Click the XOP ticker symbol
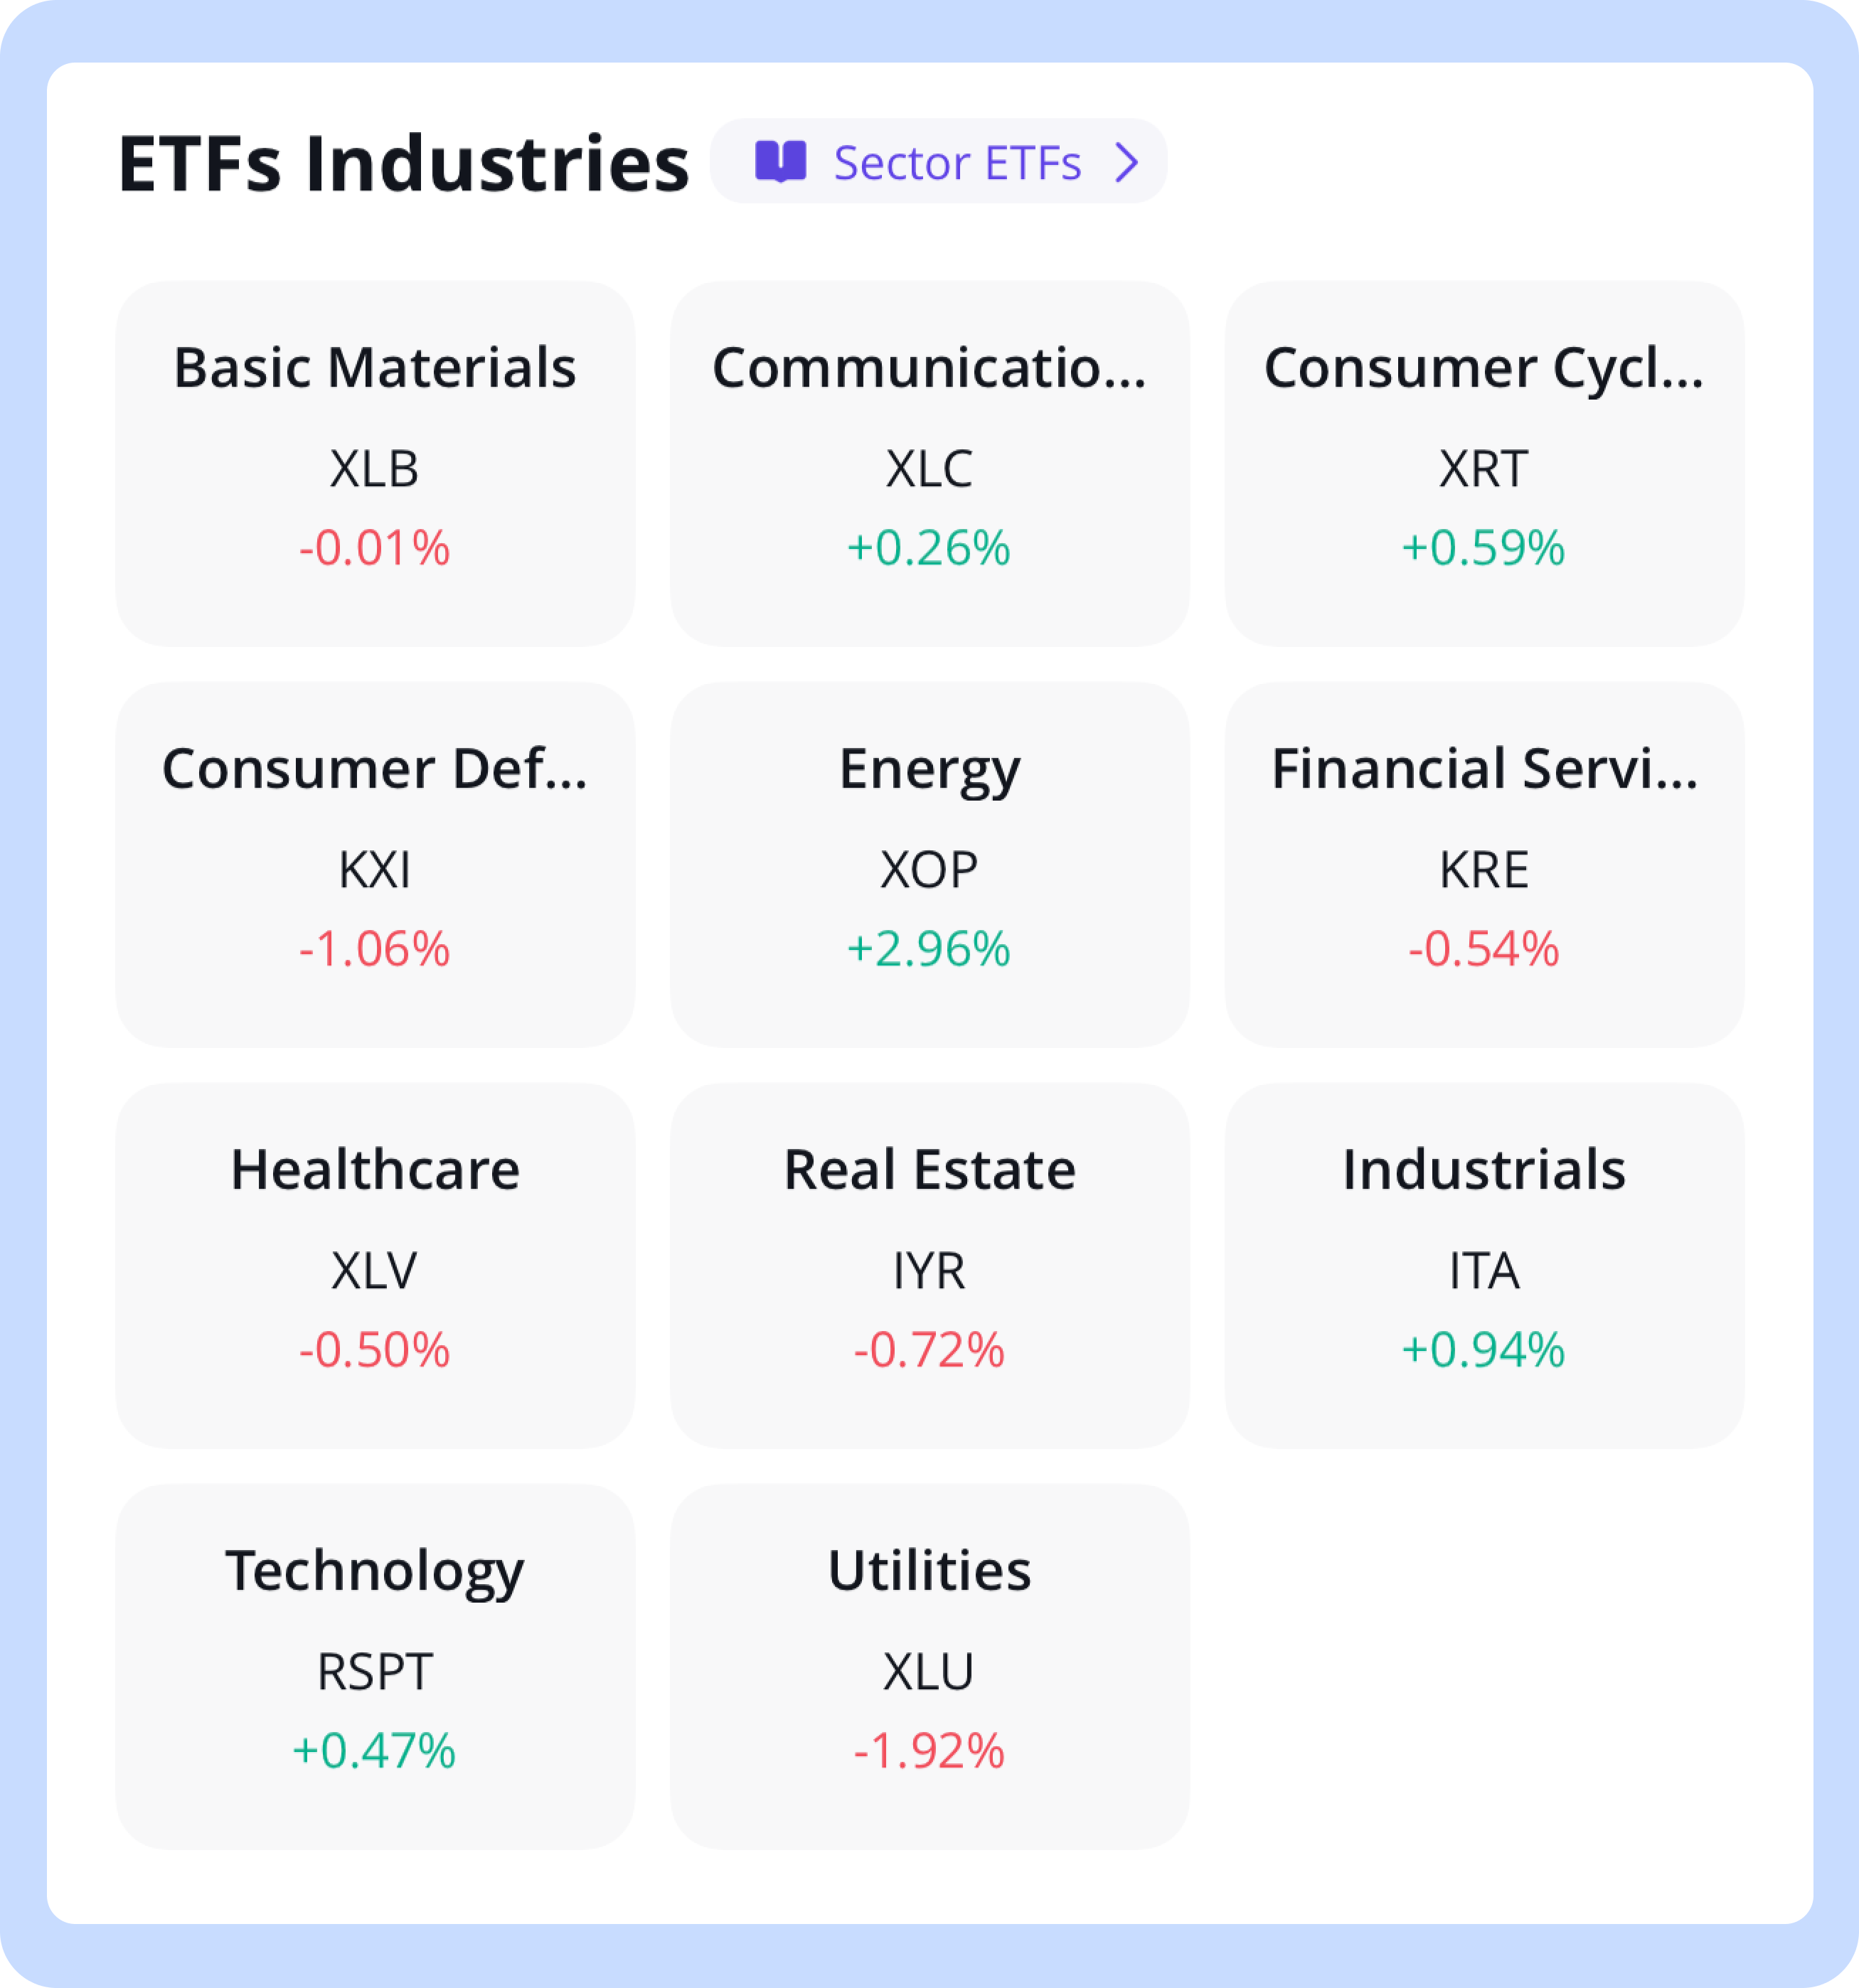1859x1988 pixels. tap(929, 869)
